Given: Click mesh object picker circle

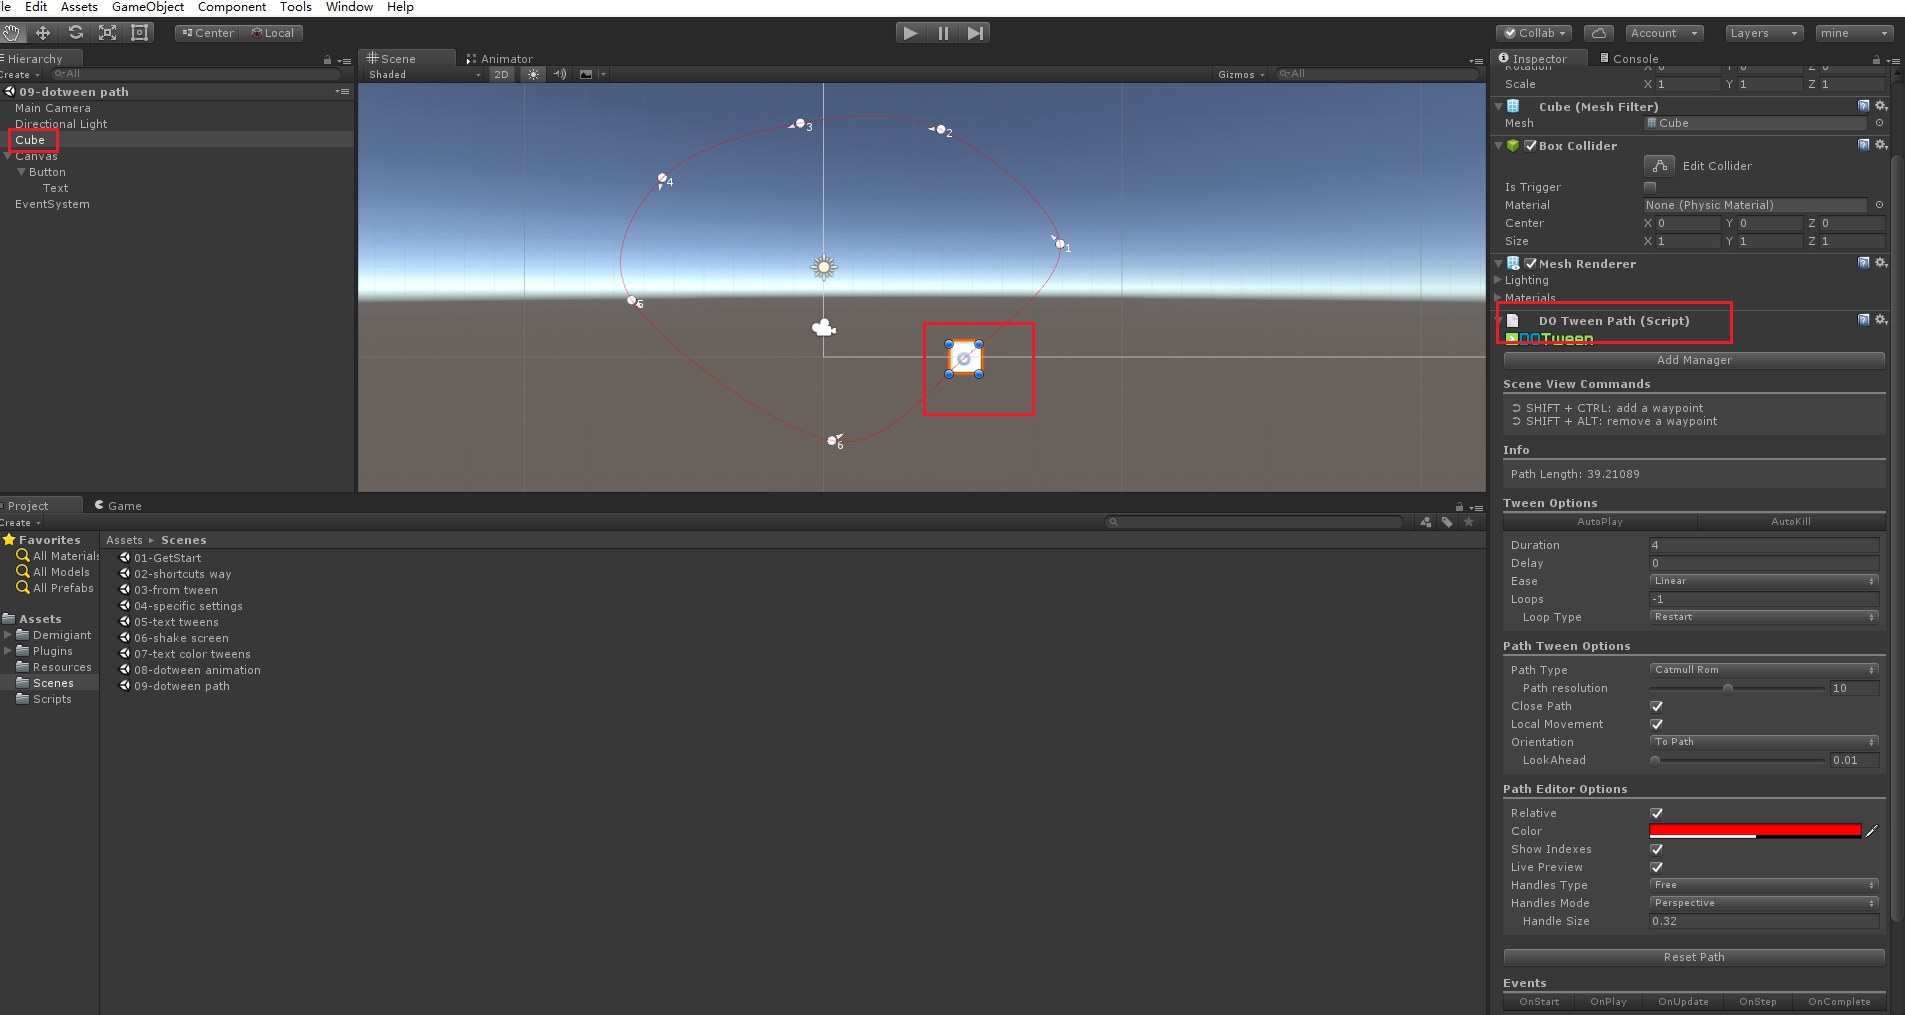Looking at the screenshot, I should tap(1879, 123).
